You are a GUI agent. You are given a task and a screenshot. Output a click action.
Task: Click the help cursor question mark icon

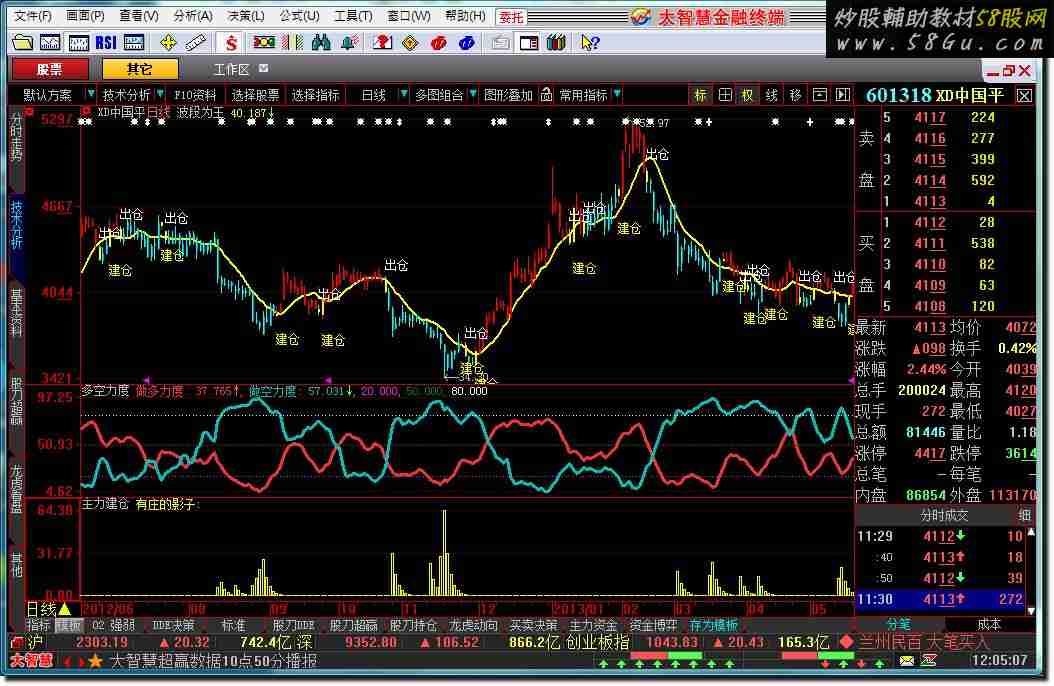coord(590,43)
